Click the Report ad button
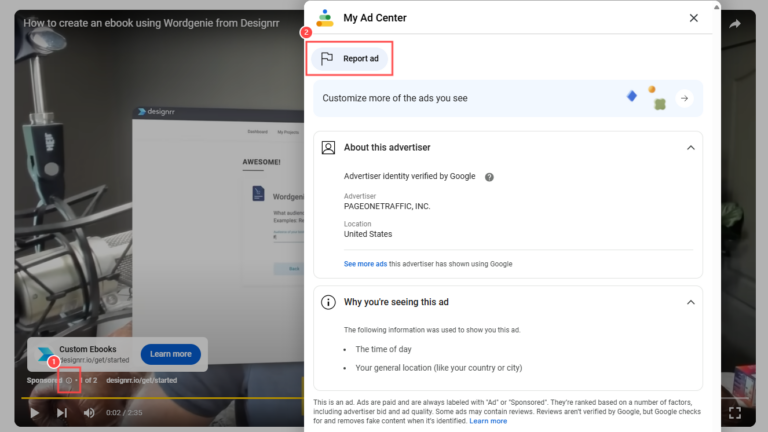Viewport: 768px width, 432px height. (349, 59)
